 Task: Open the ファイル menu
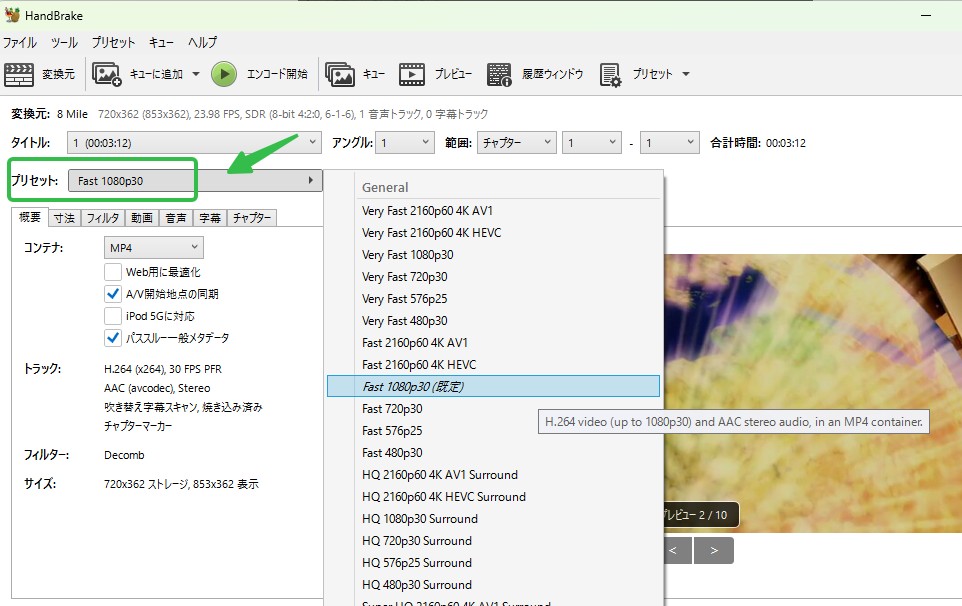(20, 42)
